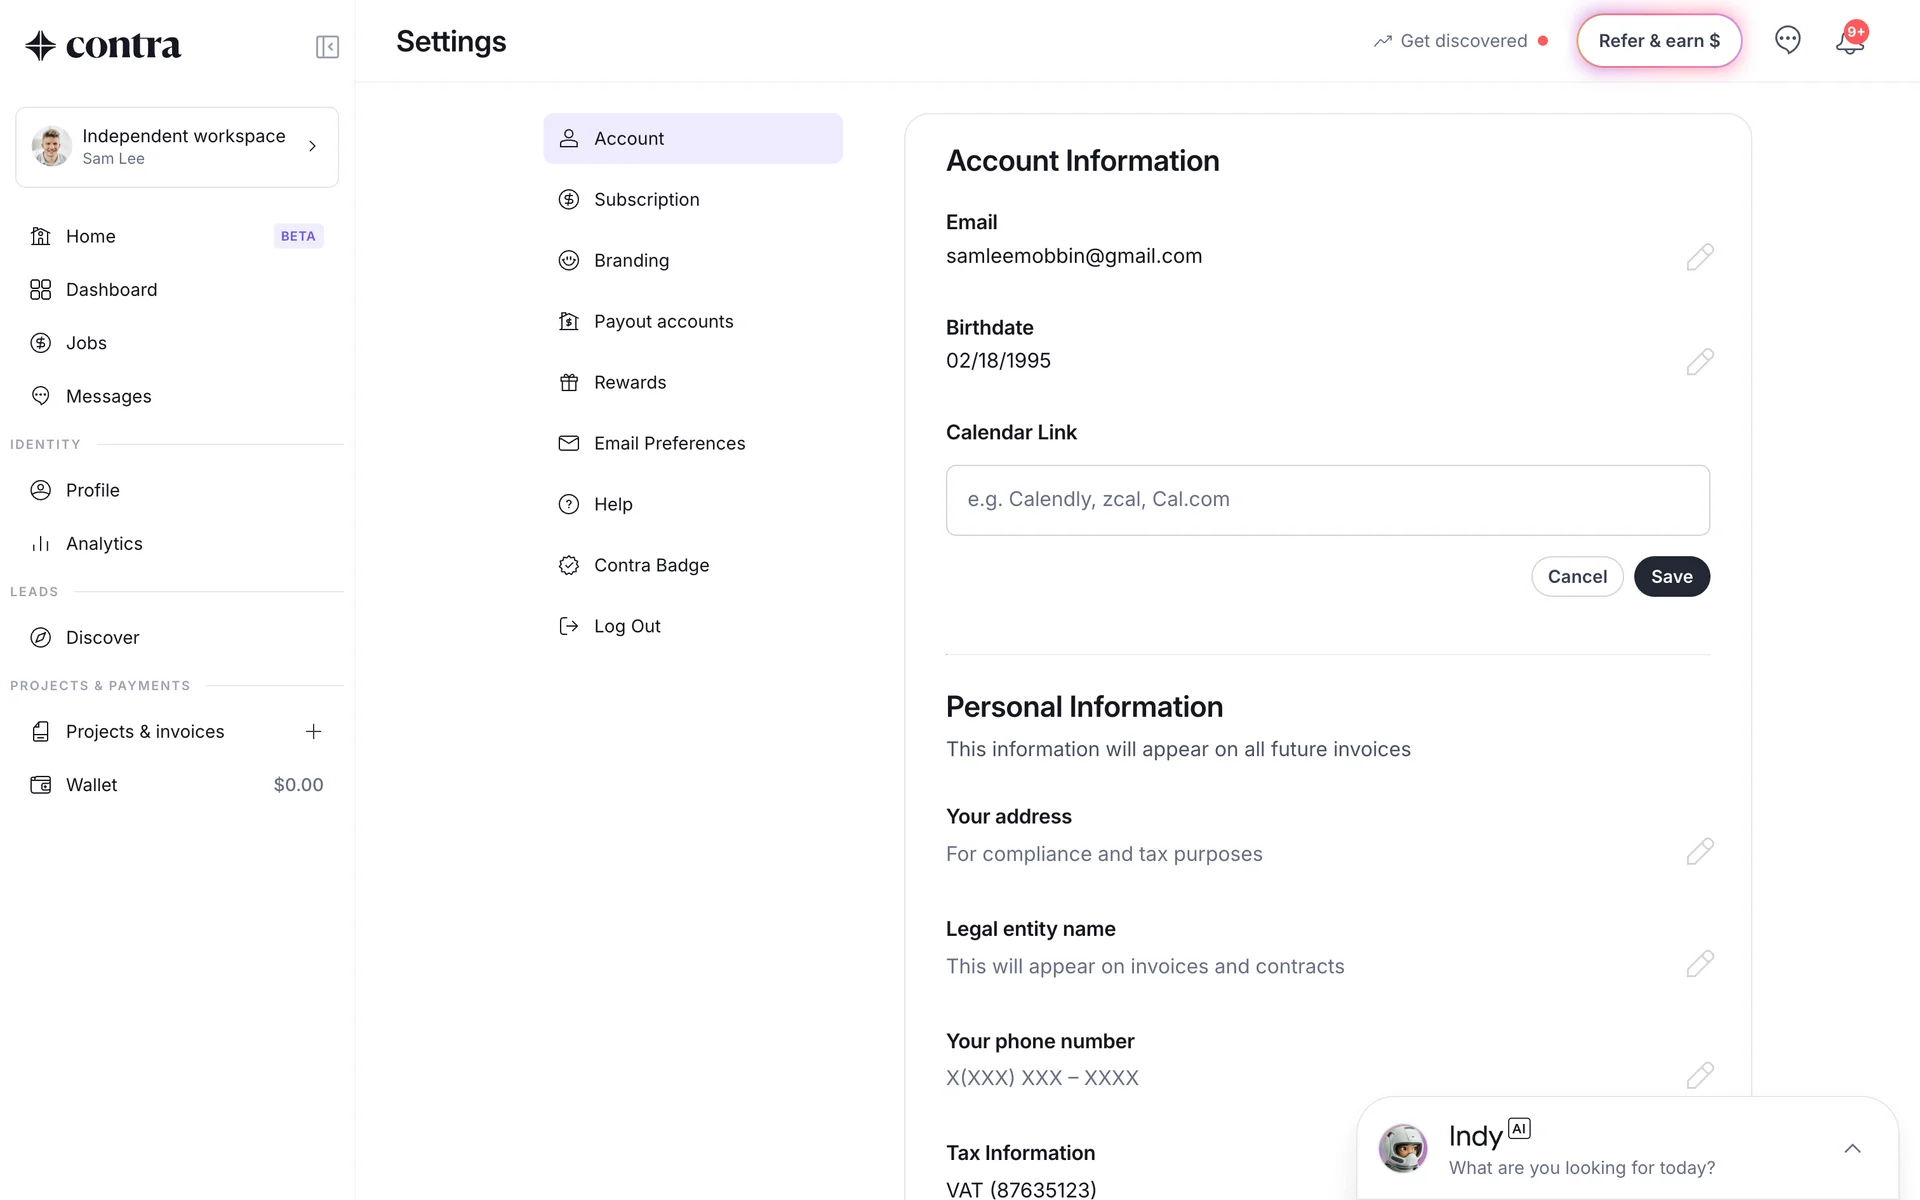This screenshot has height=1200, width=1920.
Task: Open the chat bubble messages icon
Action: (x=1787, y=40)
